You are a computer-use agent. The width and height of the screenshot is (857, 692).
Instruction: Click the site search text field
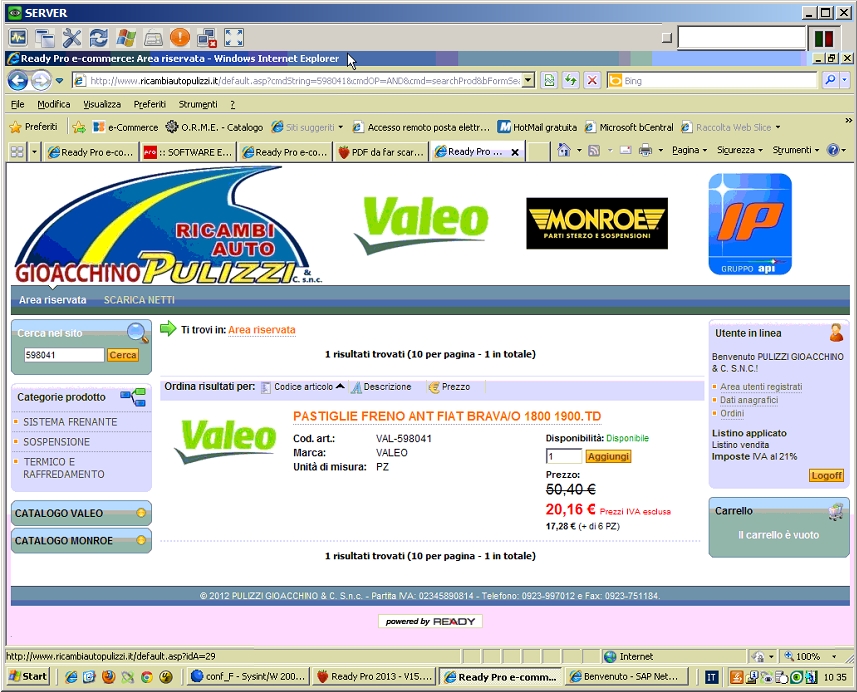[64, 355]
